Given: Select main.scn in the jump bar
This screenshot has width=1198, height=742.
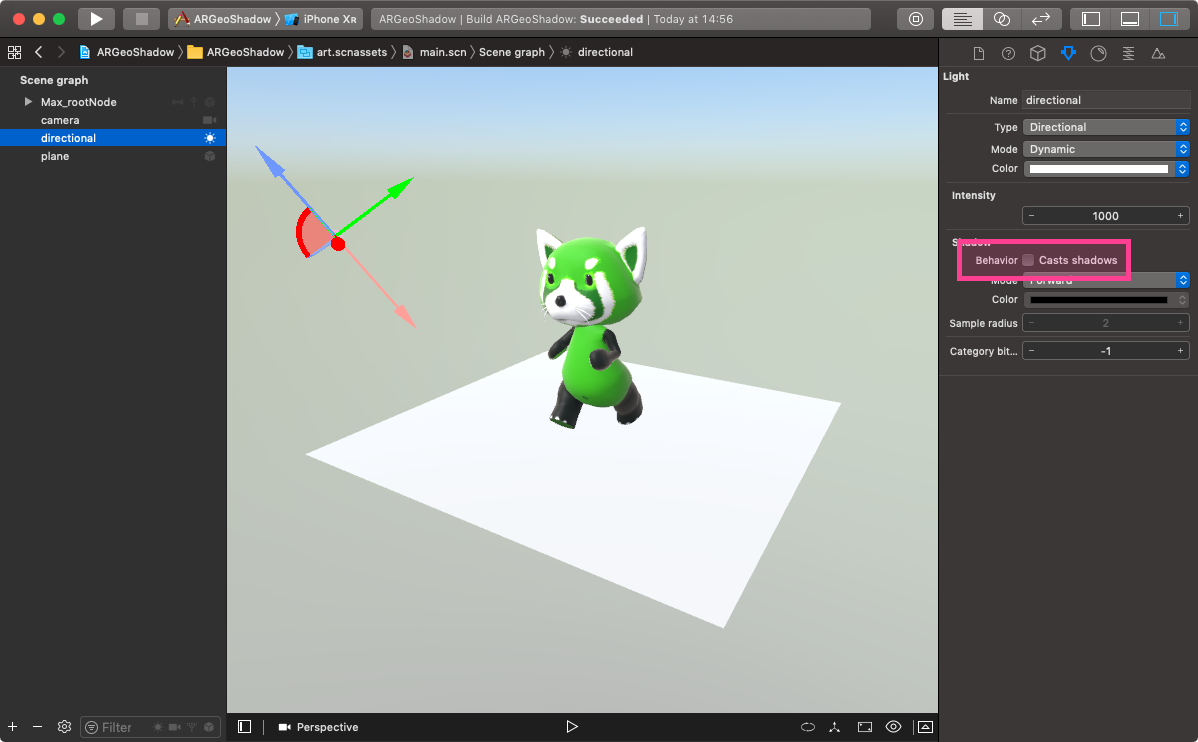Looking at the screenshot, I should pyautogui.click(x=434, y=52).
